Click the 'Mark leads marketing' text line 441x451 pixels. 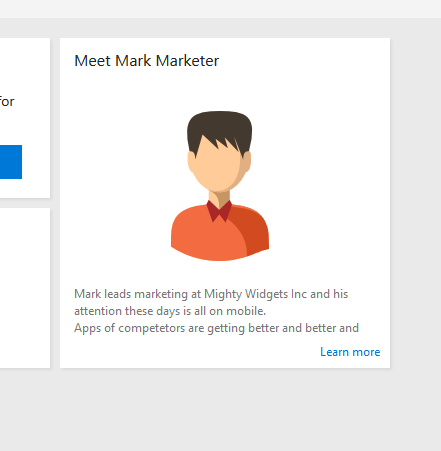[211, 294]
